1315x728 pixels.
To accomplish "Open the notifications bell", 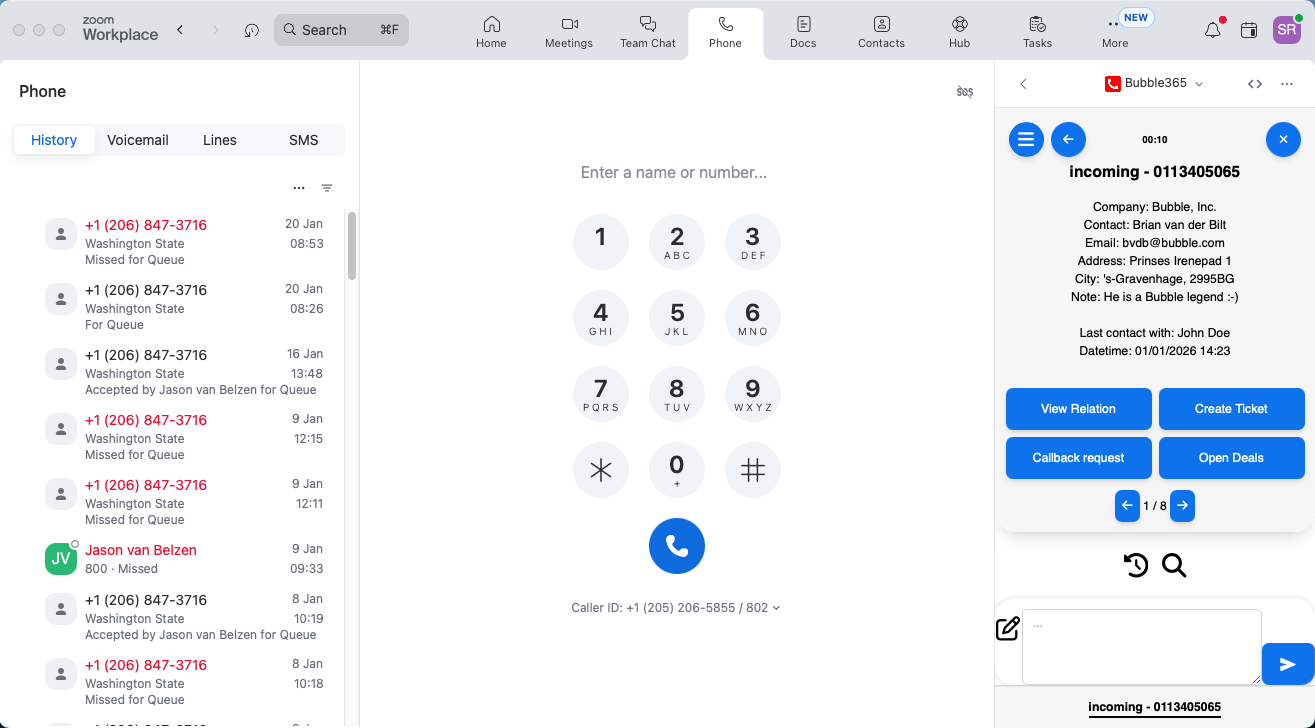I will coord(1212,30).
